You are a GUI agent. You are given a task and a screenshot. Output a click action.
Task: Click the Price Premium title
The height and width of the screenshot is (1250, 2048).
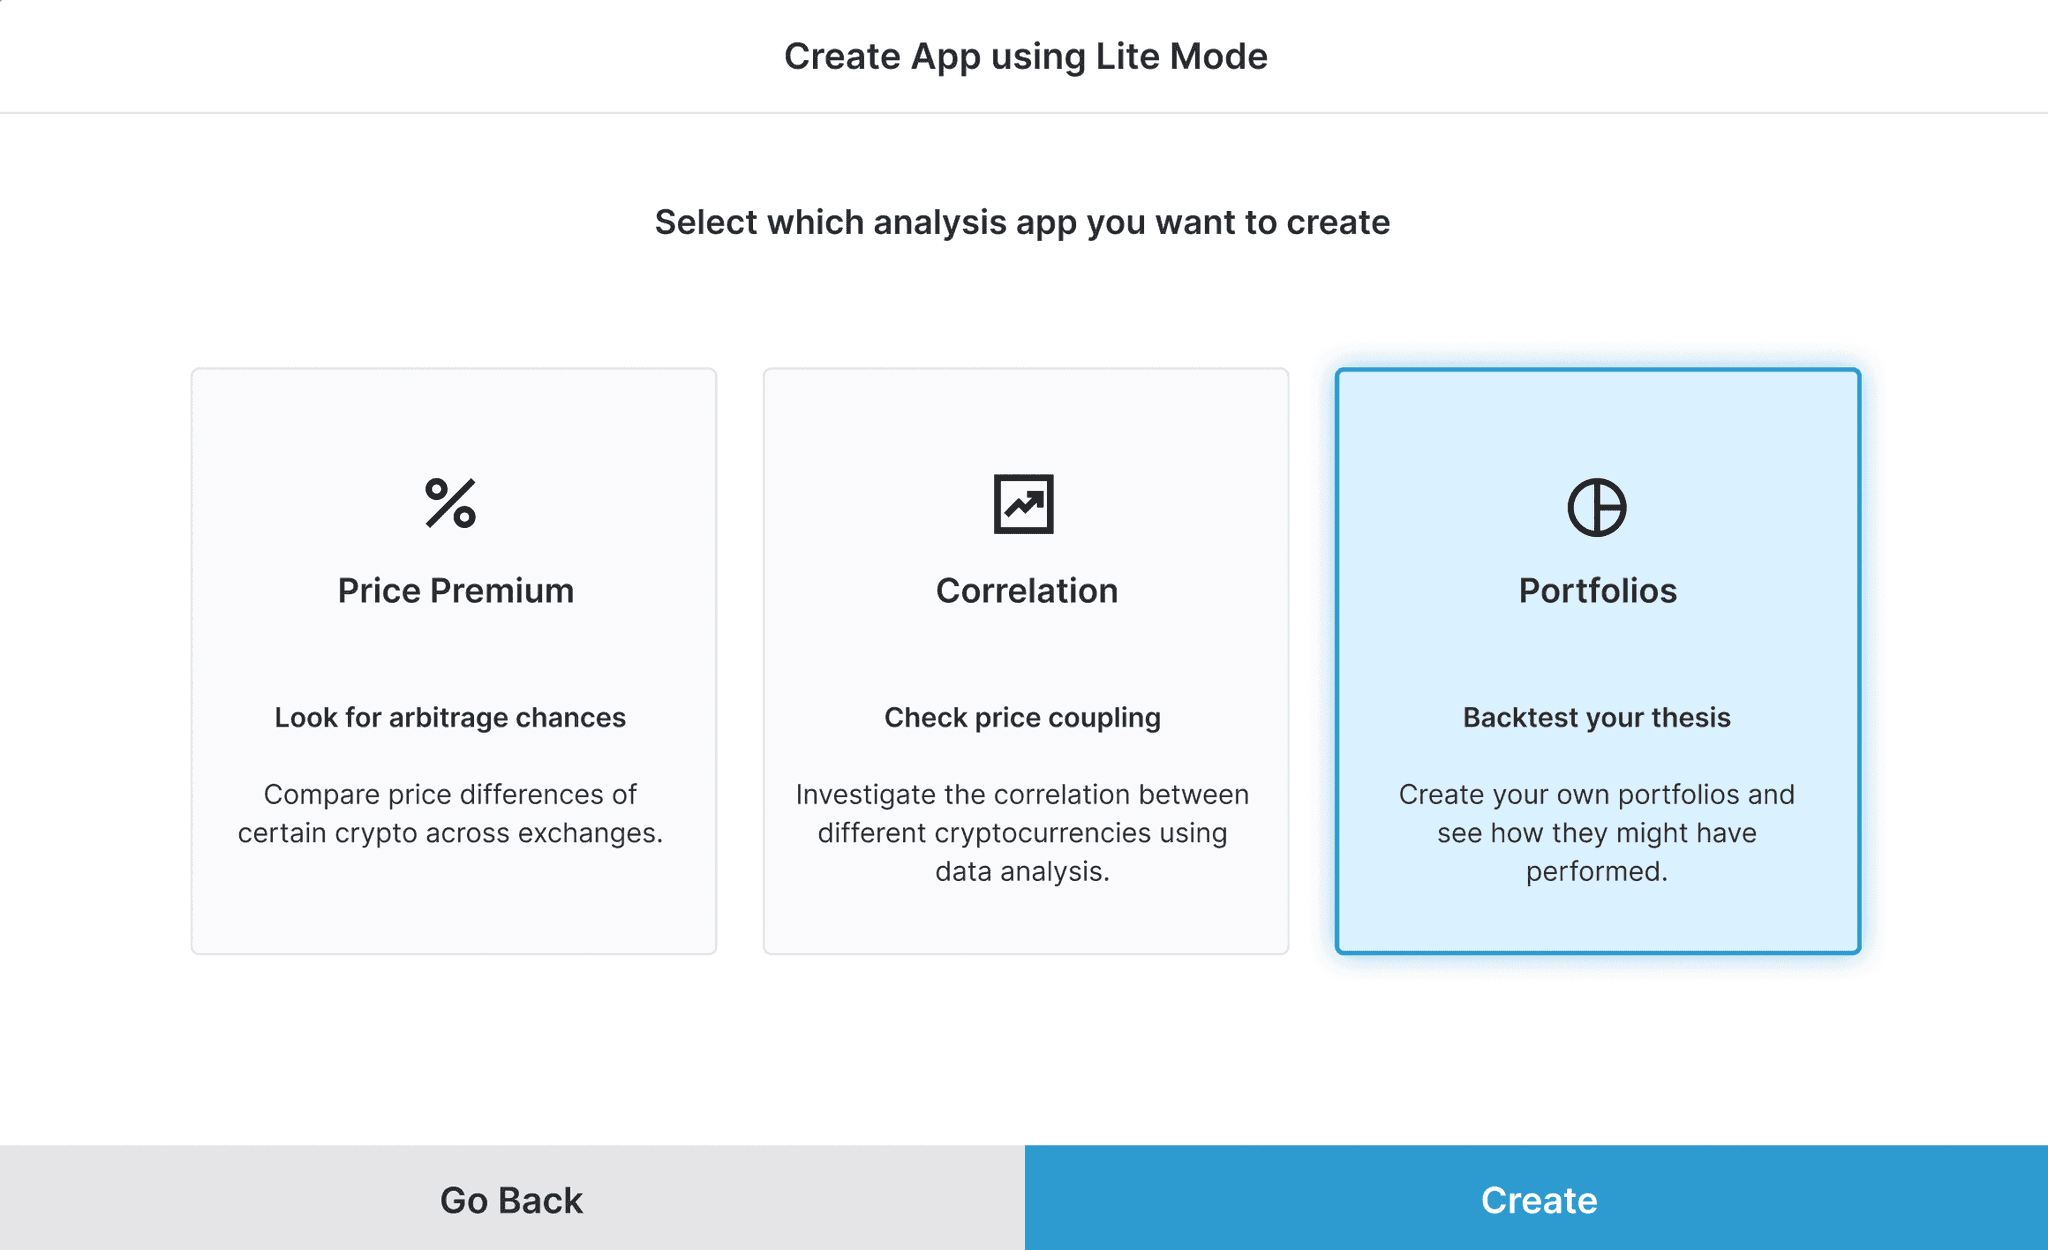point(455,590)
